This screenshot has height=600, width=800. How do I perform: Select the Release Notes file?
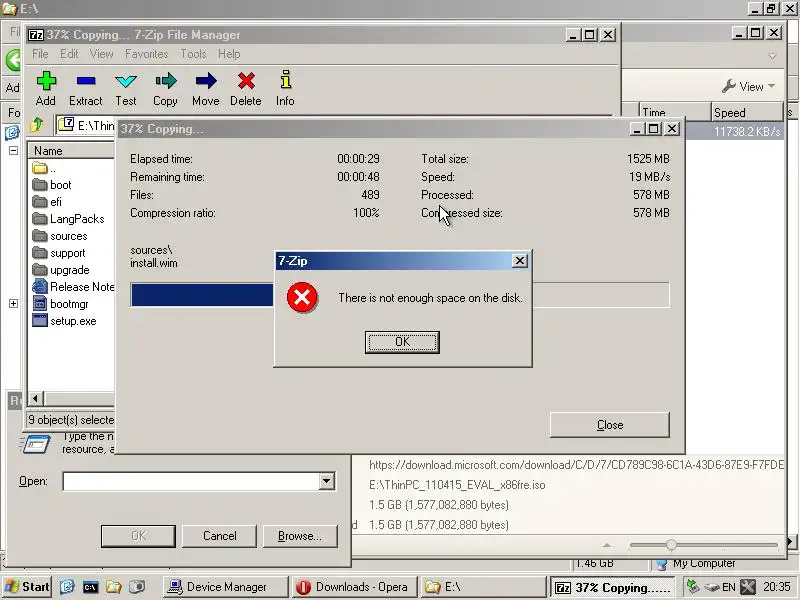point(73,287)
